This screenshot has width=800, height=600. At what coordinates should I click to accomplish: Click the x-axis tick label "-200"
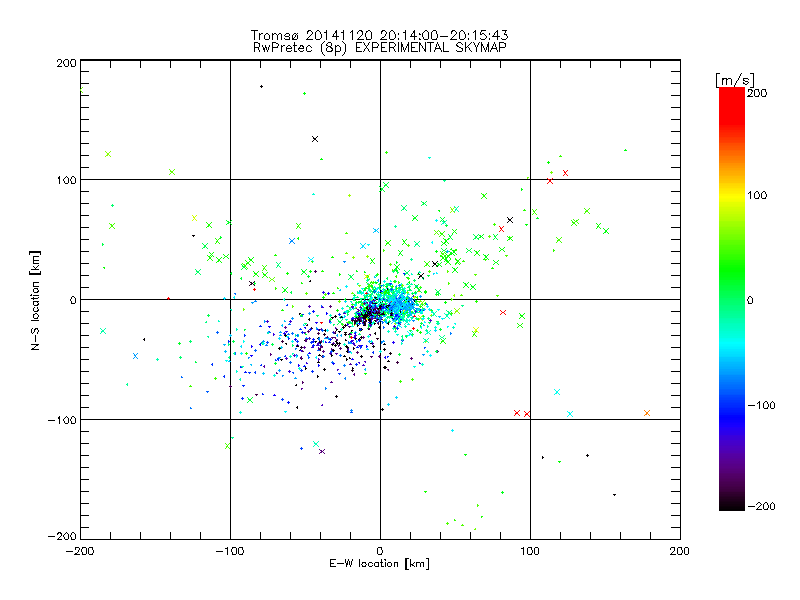(80, 551)
